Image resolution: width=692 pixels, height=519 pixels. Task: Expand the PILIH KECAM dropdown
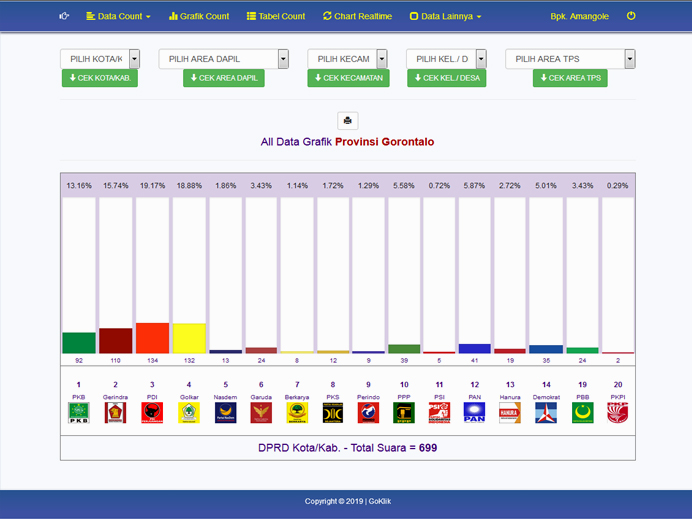point(346,59)
